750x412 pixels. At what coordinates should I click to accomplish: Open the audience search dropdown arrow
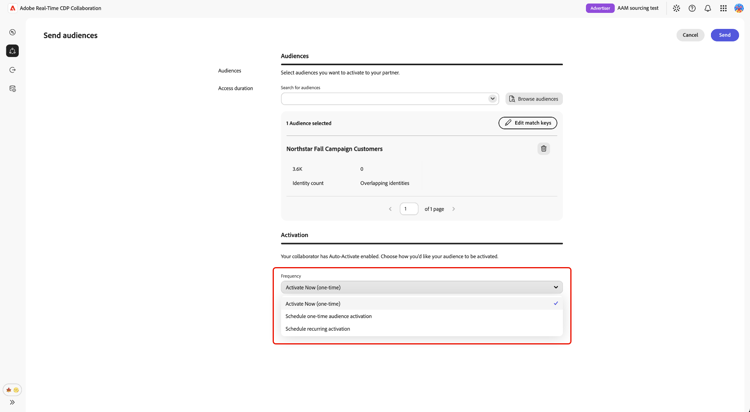(x=492, y=99)
